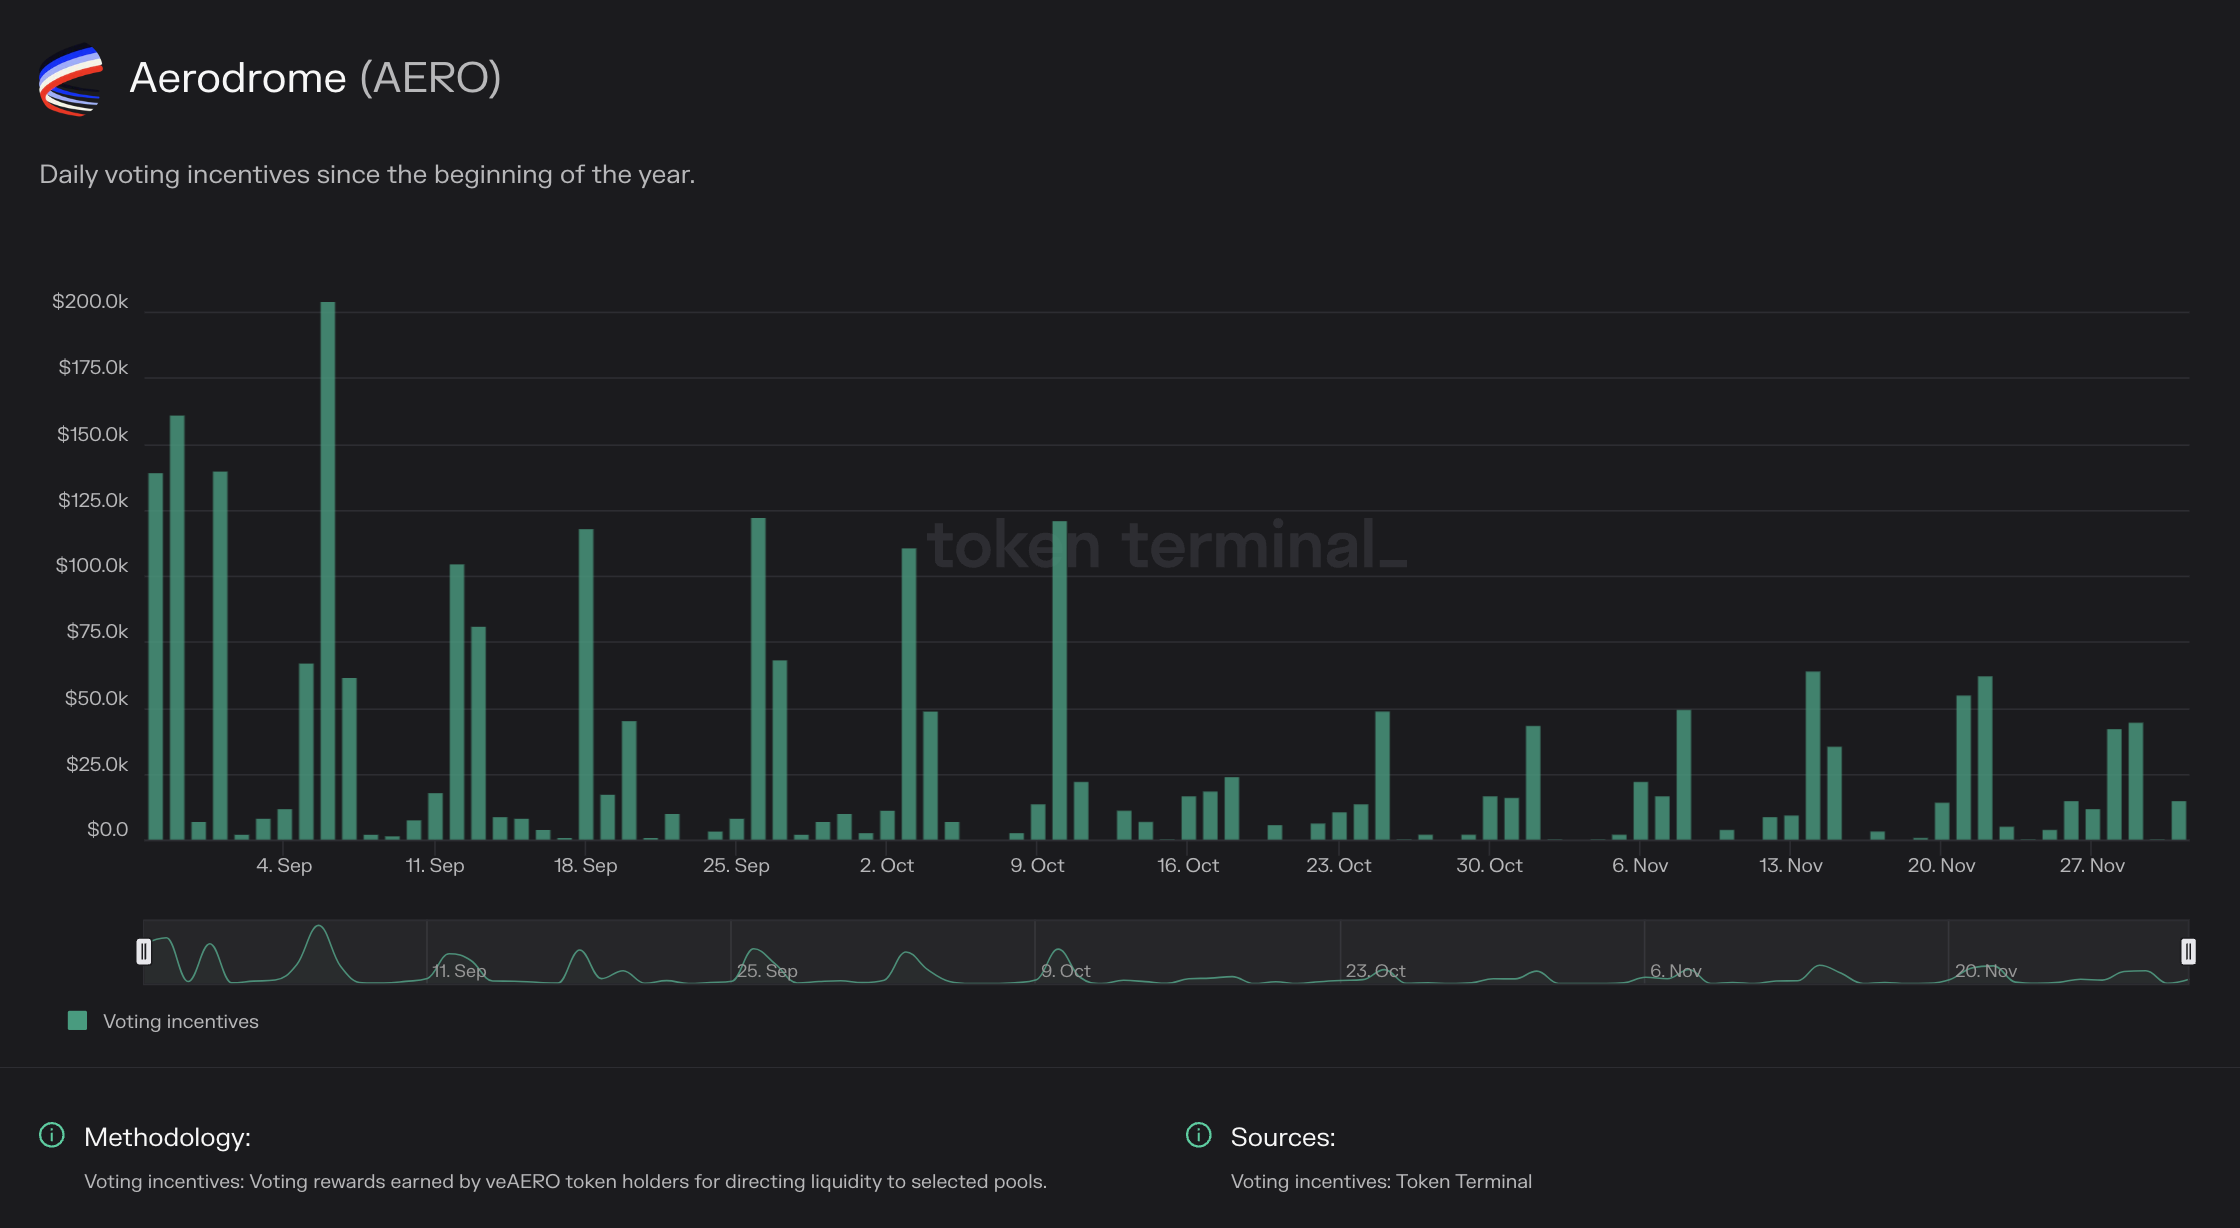Click the green Voting incentives legend swatch

pyautogui.click(x=77, y=1020)
